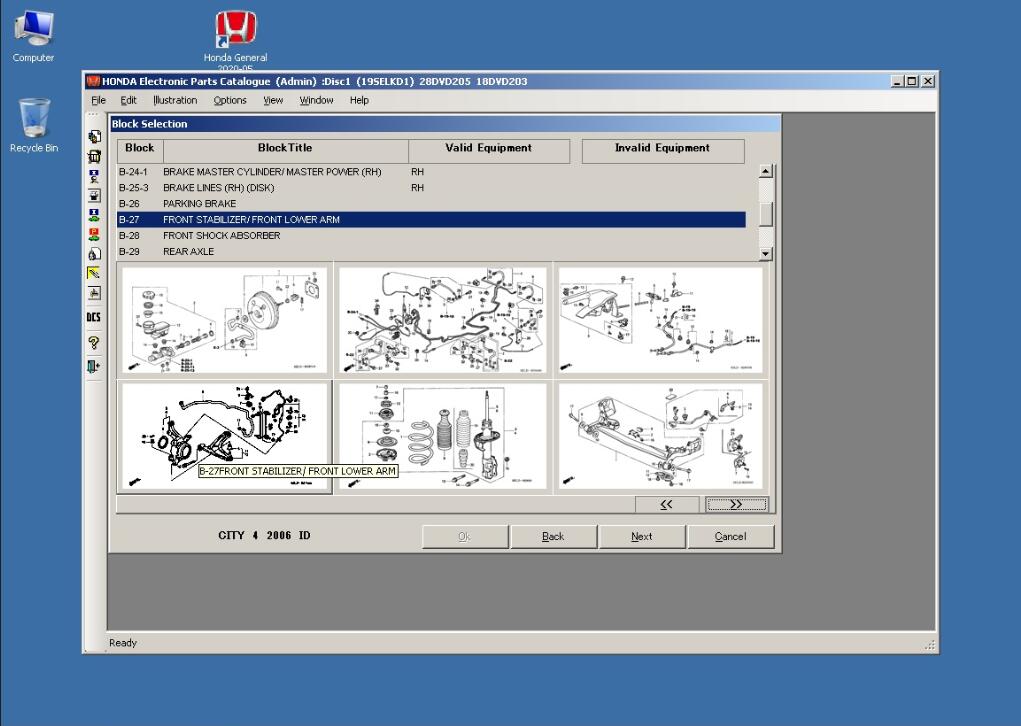1021x726 pixels.
Task: Click the first sidebar icon showing stacked documents
Action: [x=94, y=137]
